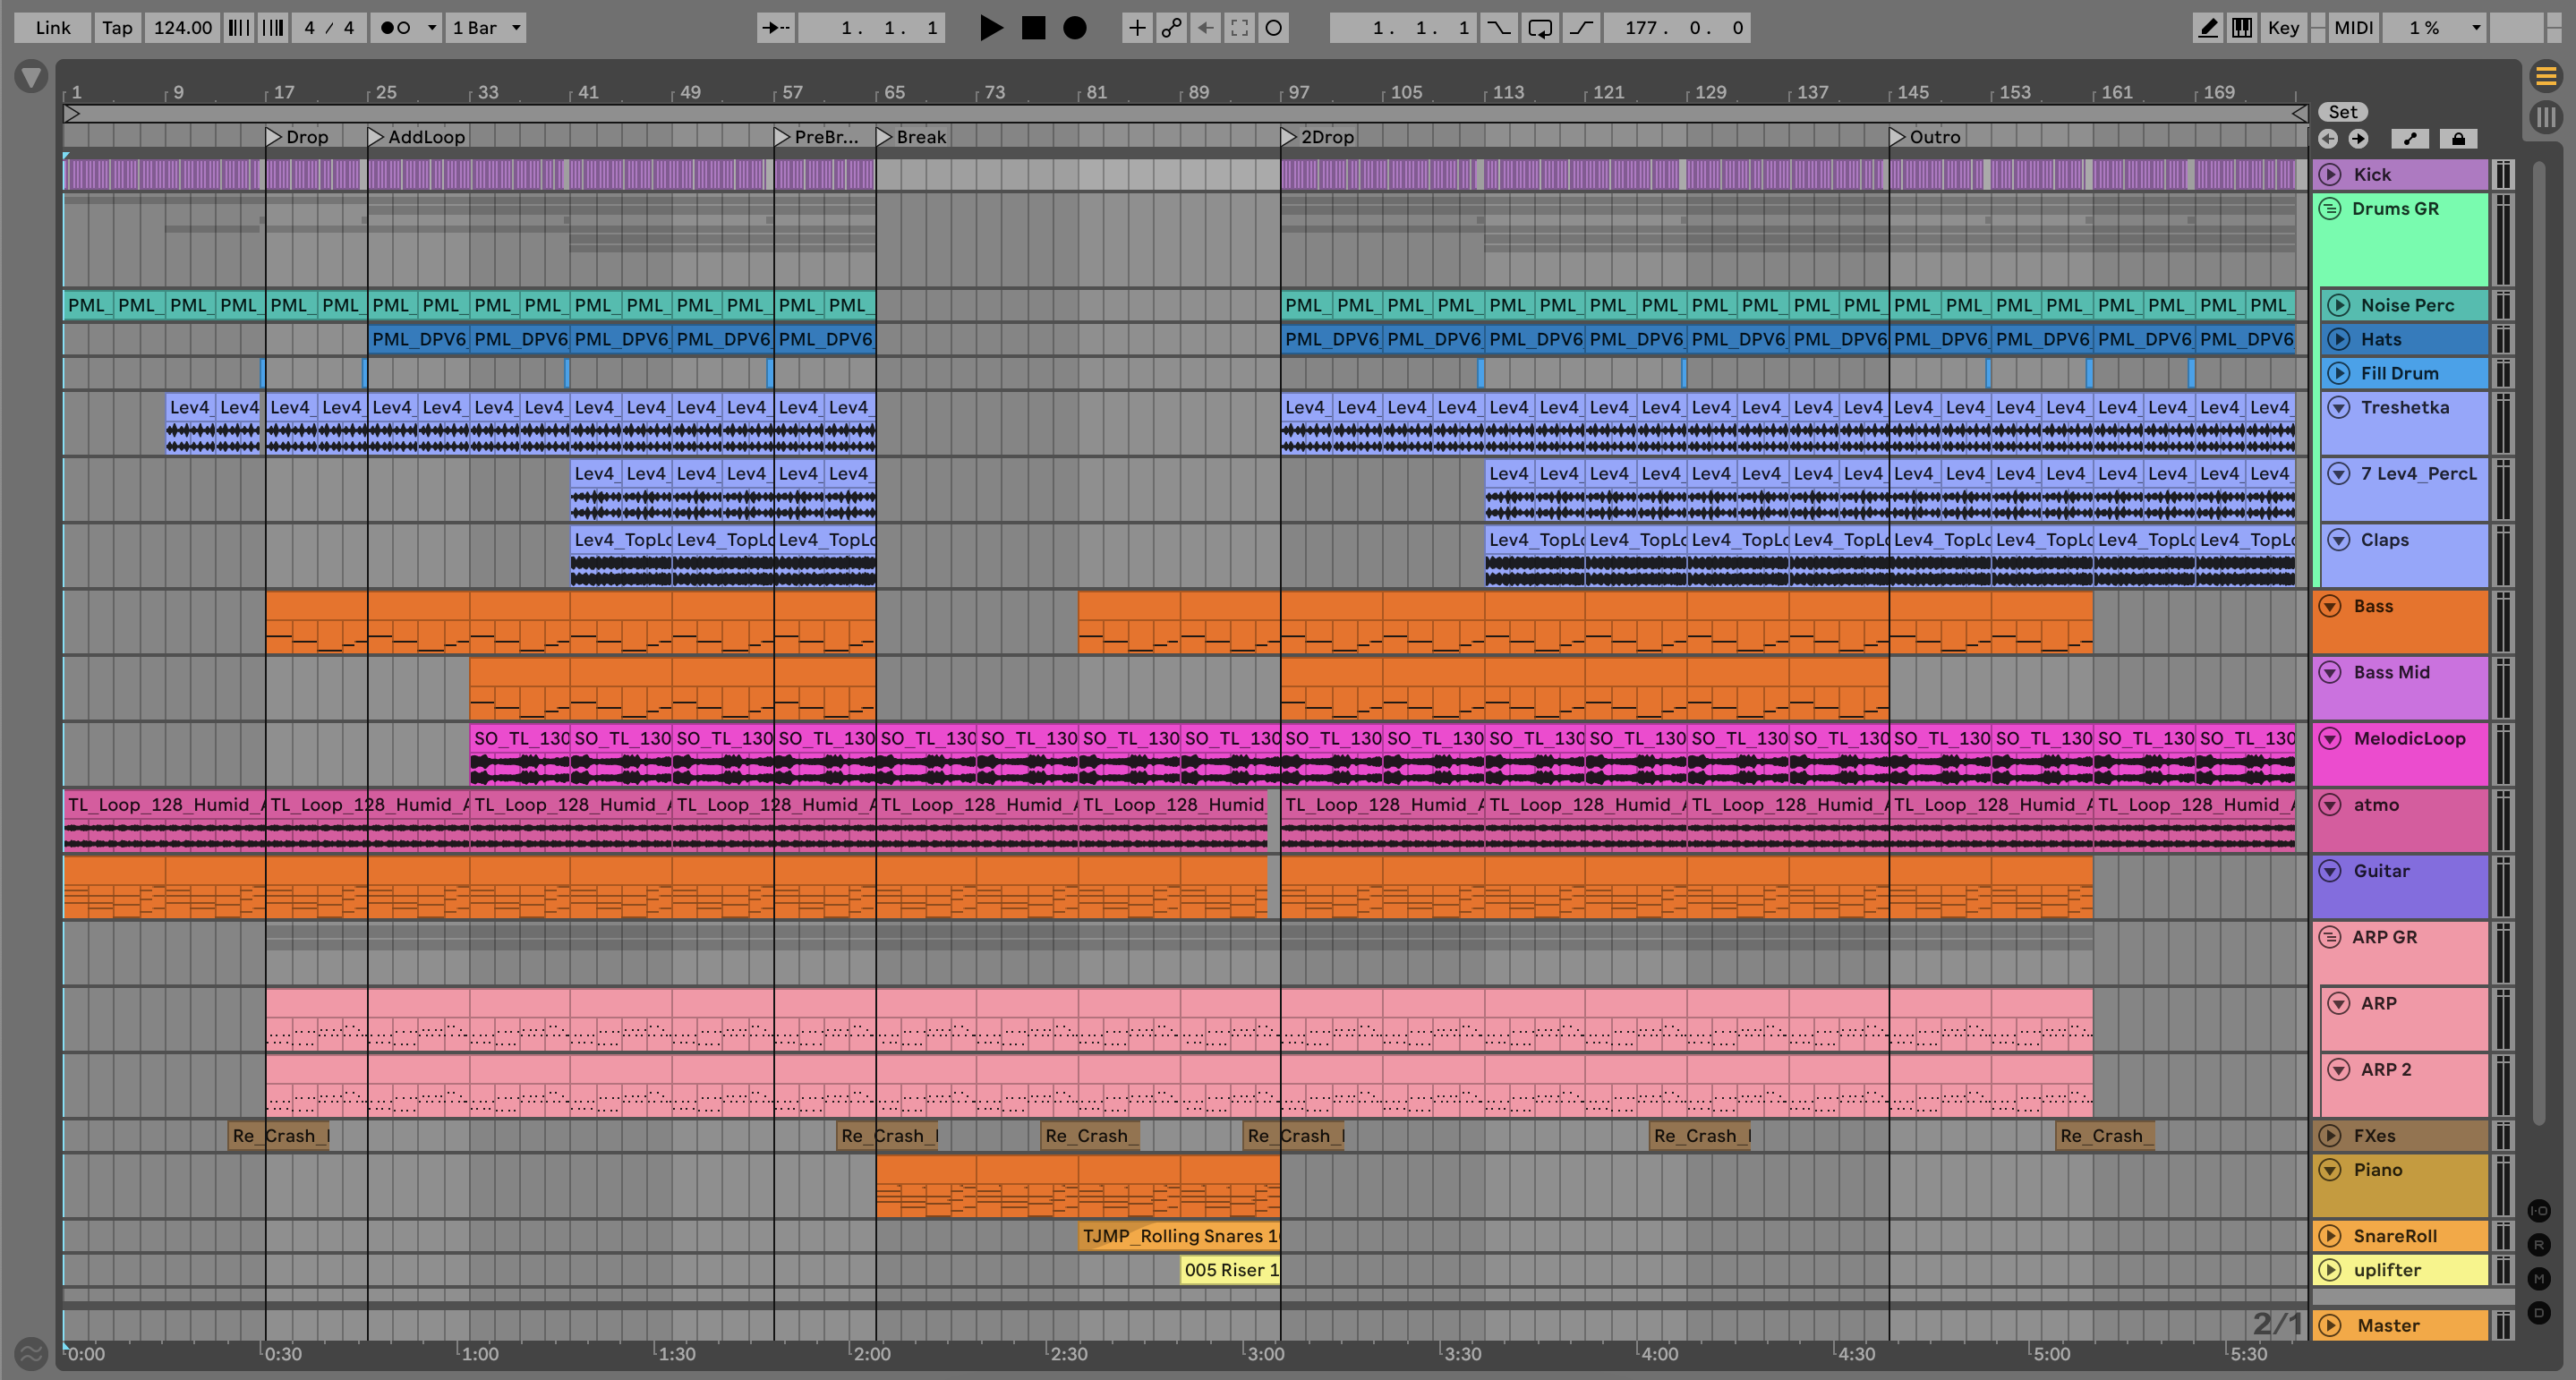The width and height of the screenshot is (2576, 1380).
Task: Enable Draw Mode pencil icon
Action: pos(2208,28)
